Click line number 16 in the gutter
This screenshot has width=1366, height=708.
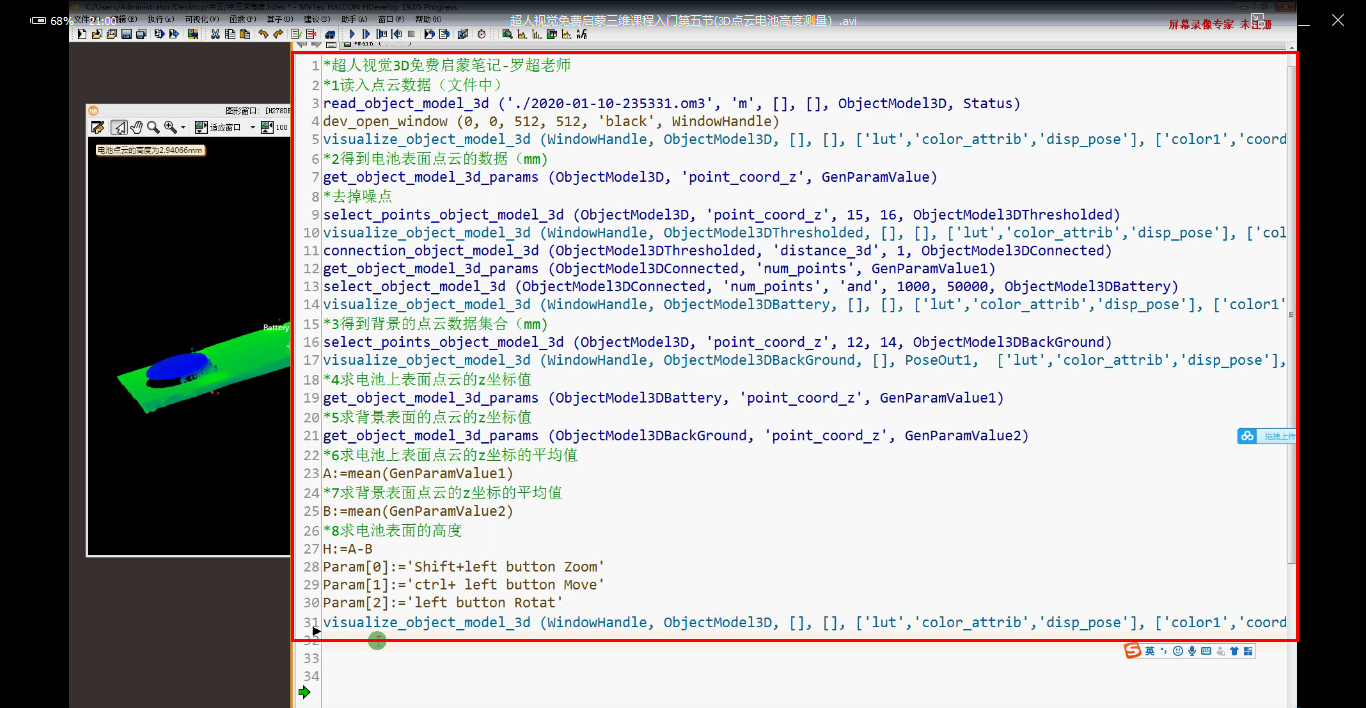(x=311, y=342)
